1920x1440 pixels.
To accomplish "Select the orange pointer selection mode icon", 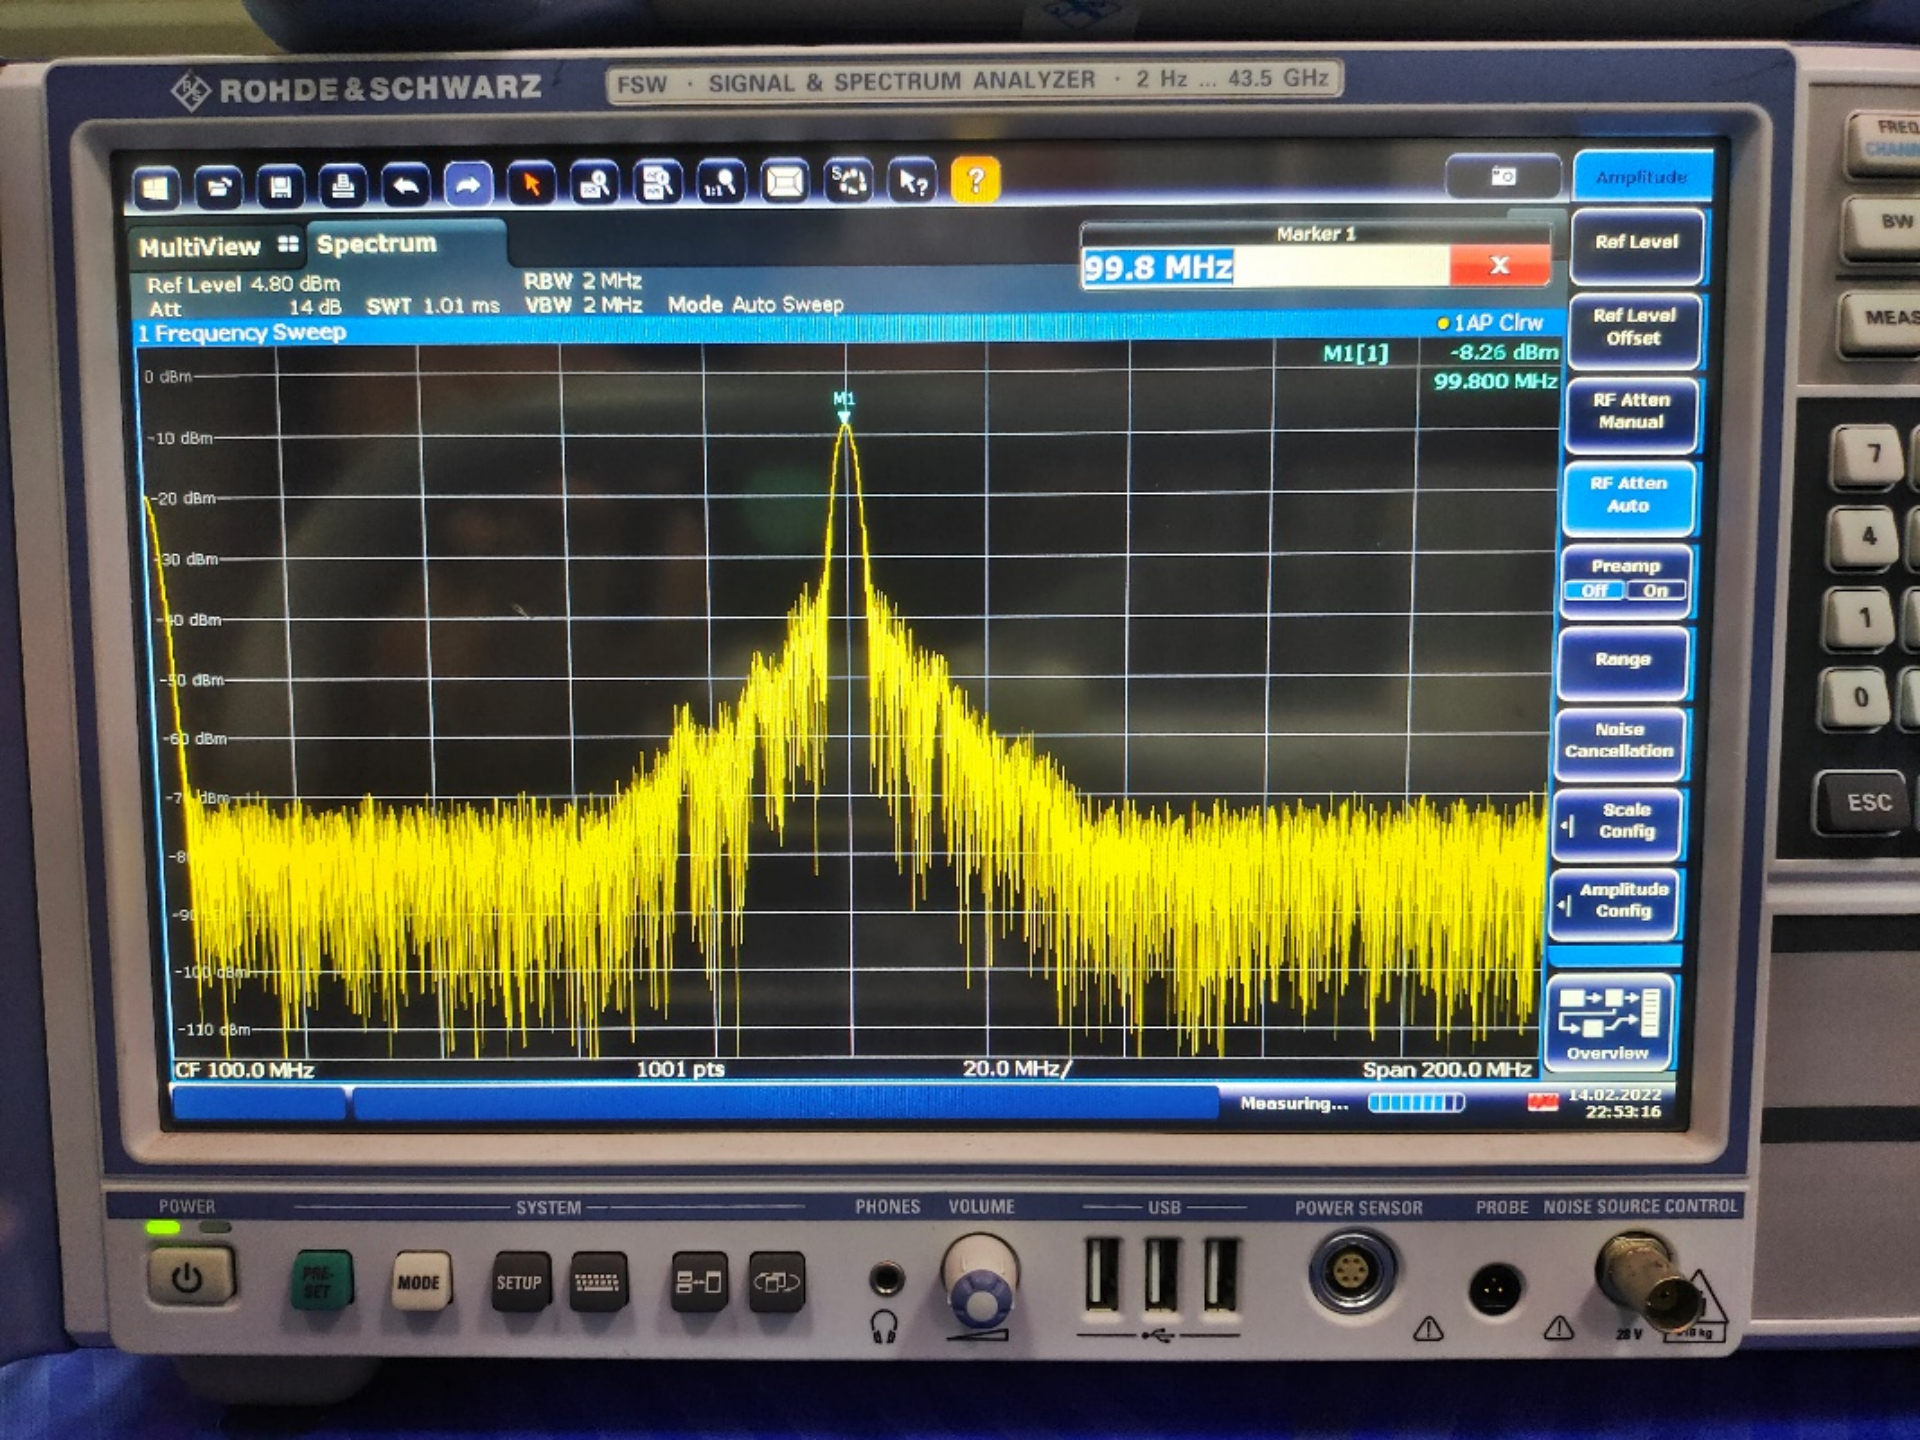I will tap(531, 184).
